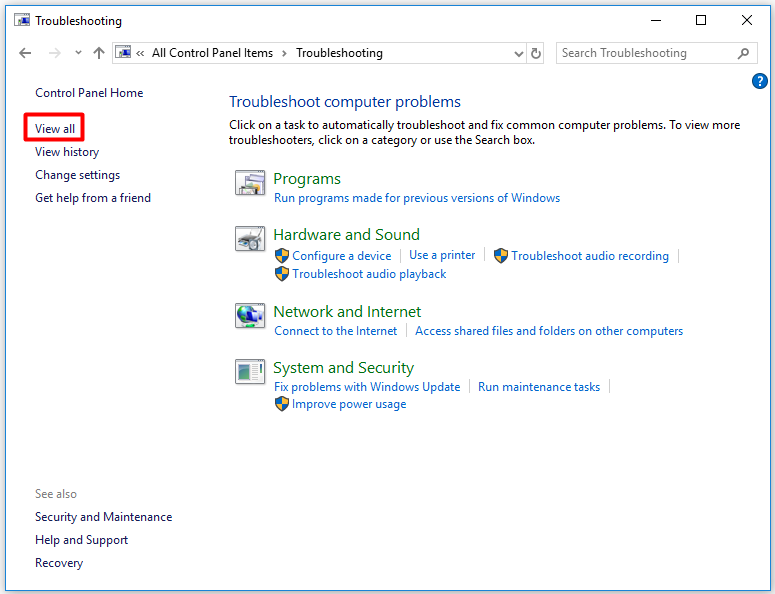Open the Hardware and Sound heading
The width and height of the screenshot is (775, 594).
point(346,234)
